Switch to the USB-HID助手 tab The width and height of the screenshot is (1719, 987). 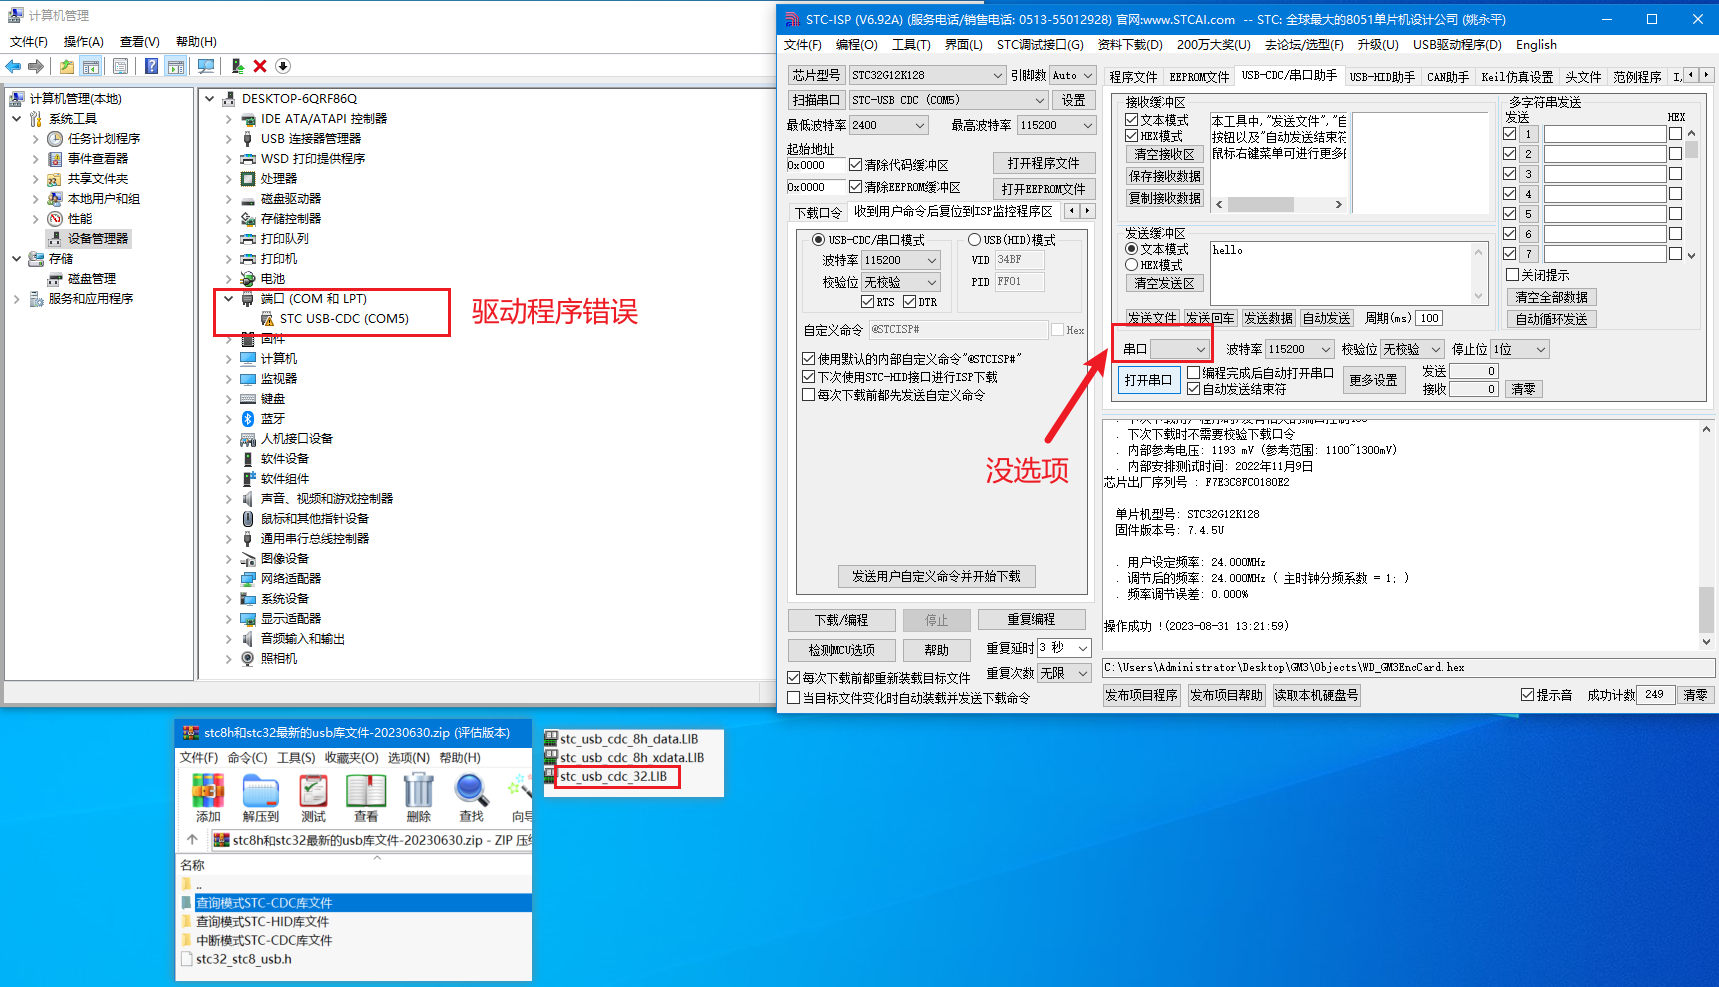[1382, 77]
